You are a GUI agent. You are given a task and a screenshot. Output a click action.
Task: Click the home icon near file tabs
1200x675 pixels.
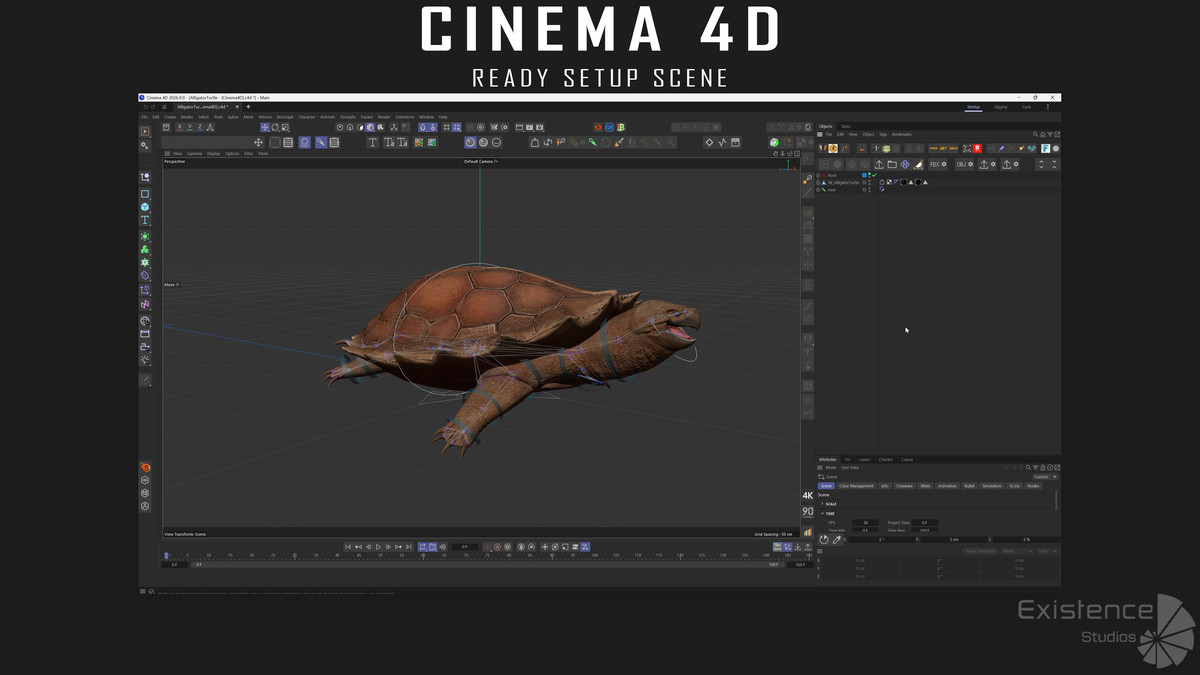point(164,106)
